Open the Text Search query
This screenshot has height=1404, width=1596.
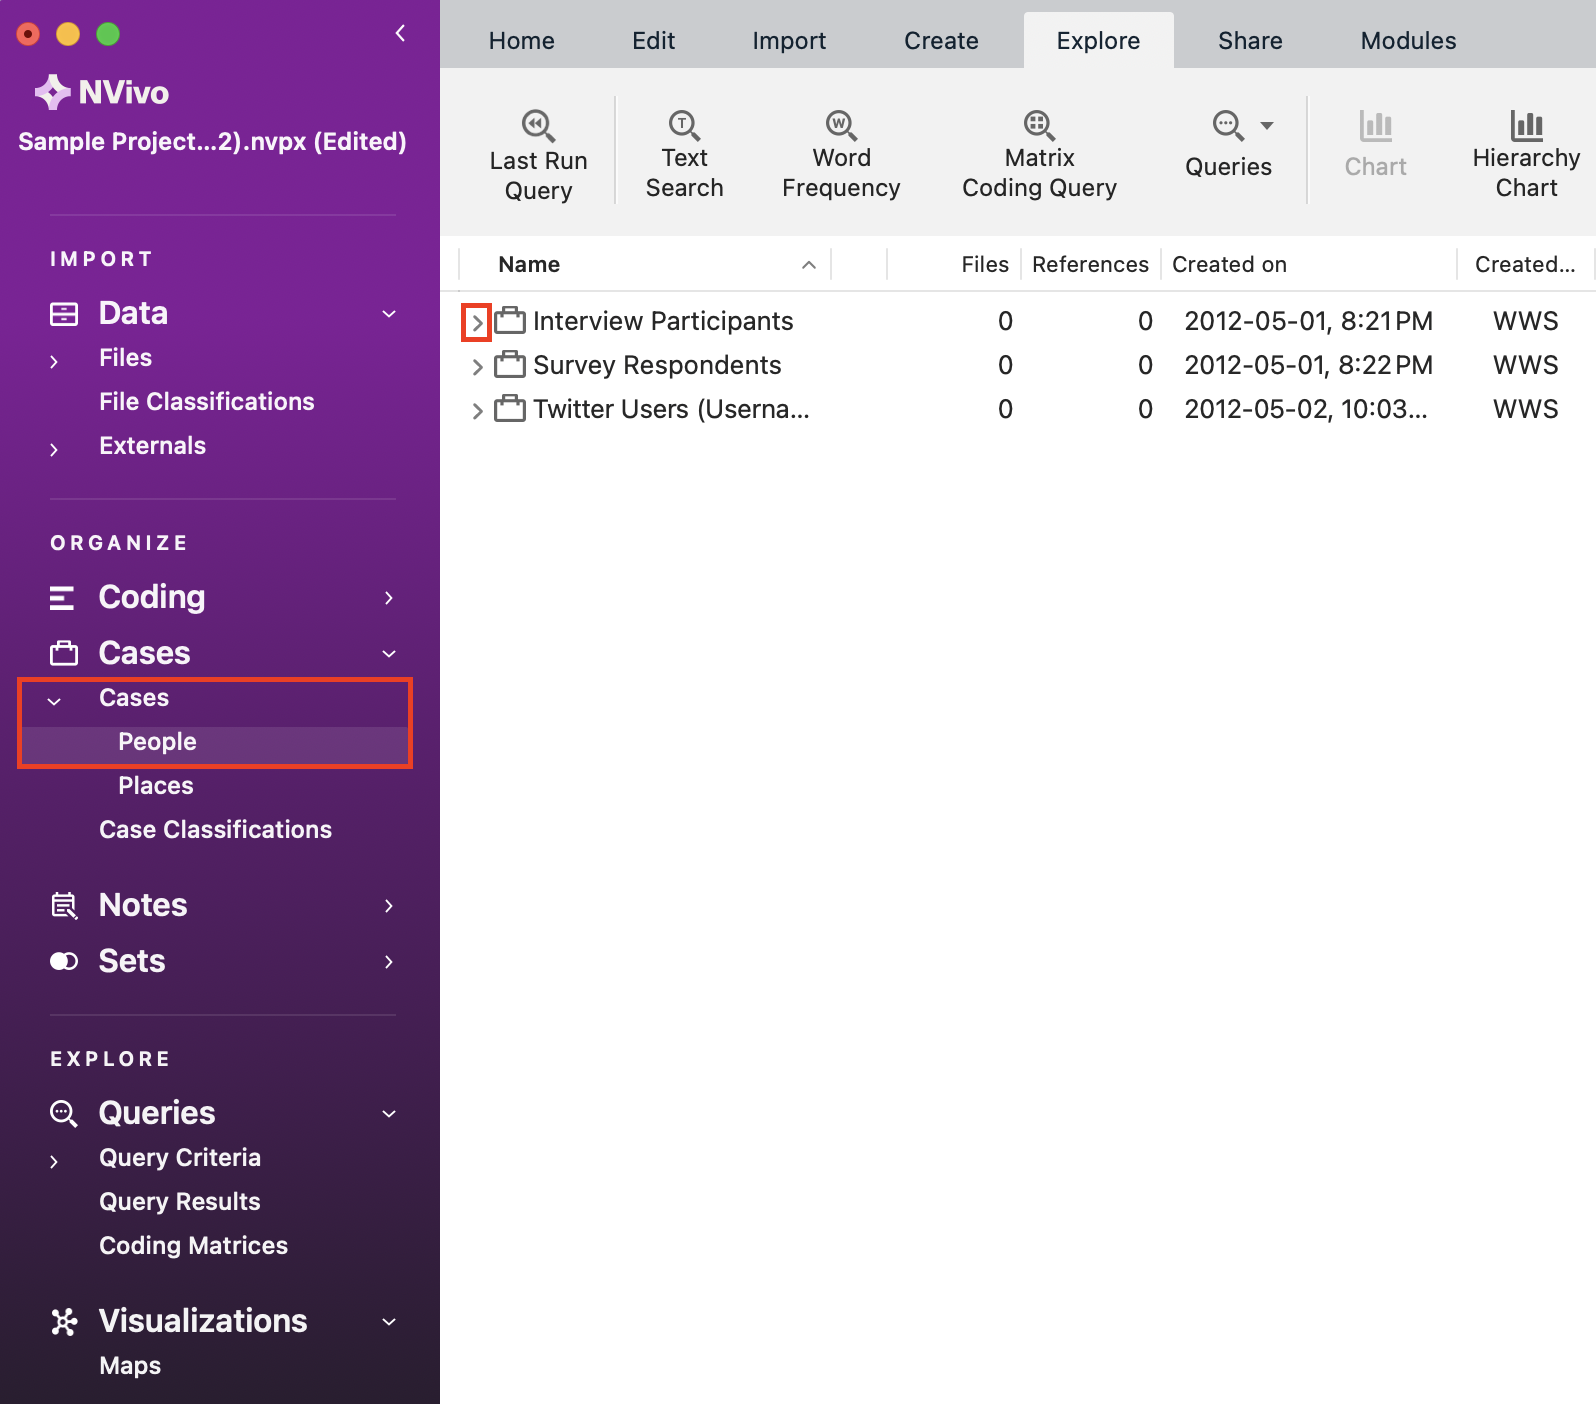coord(684,154)
